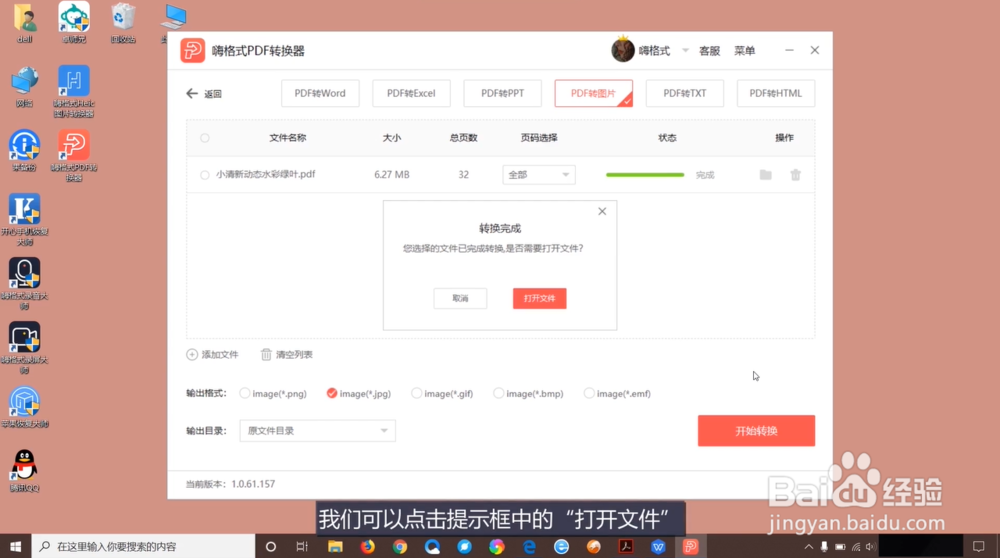Switch to the PDF转Excel tab

pyautogui.click(x=411, y=93)
